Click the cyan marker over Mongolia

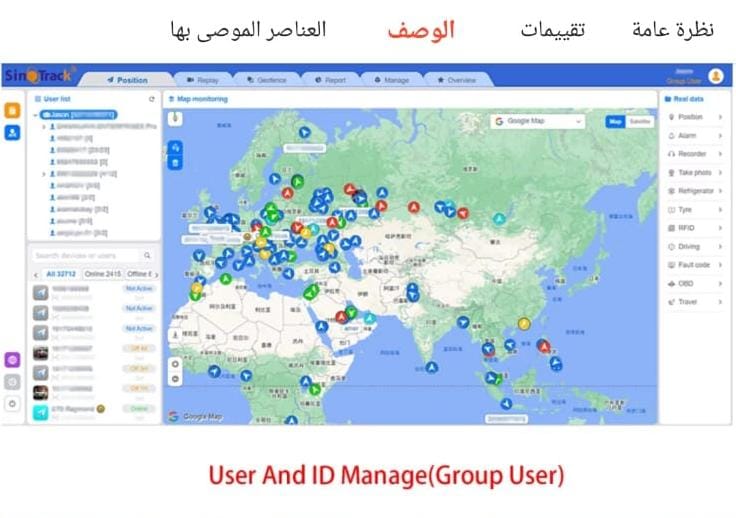(x=499, y=219)
